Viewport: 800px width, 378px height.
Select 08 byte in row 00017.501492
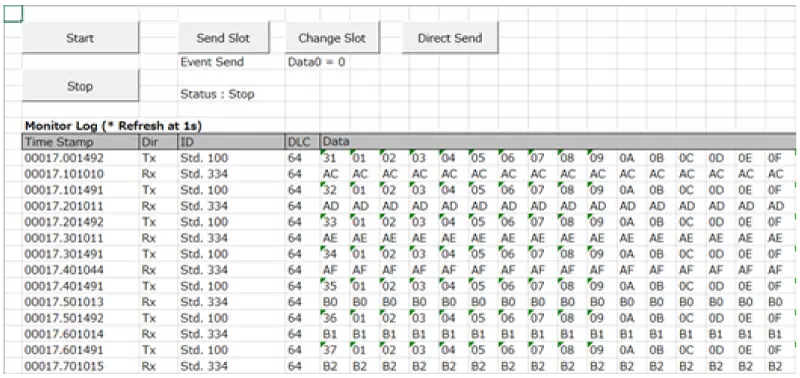coord(572,318)
